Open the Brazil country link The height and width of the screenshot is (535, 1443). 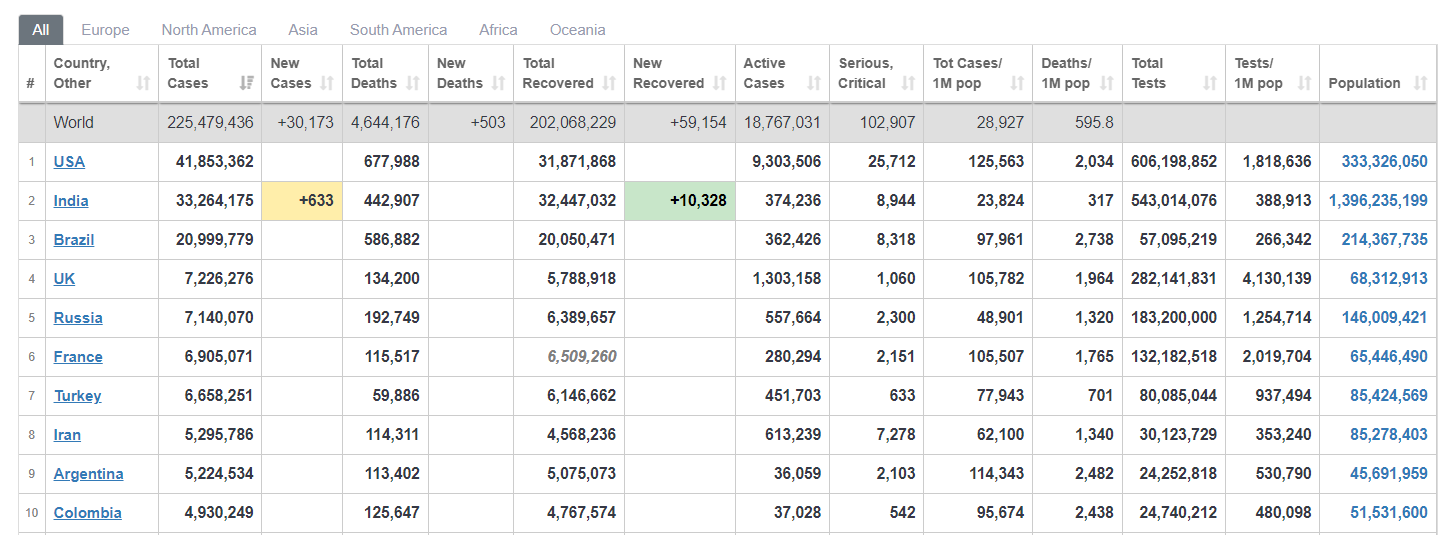coord(74,240)
